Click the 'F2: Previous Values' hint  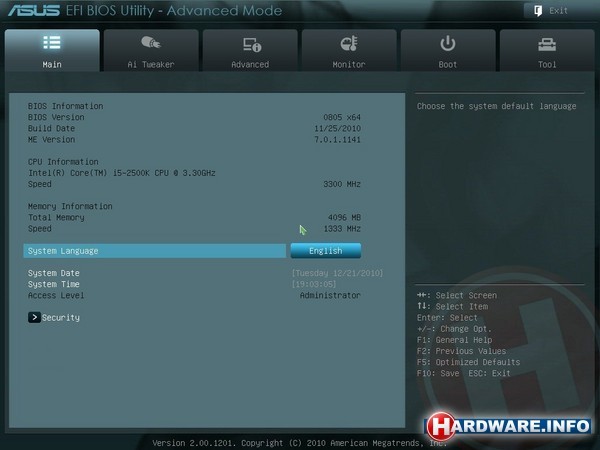click(461, 351)
